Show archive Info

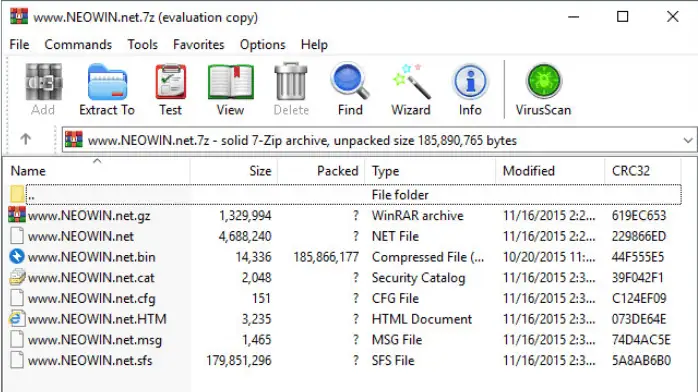pos(470,81)
